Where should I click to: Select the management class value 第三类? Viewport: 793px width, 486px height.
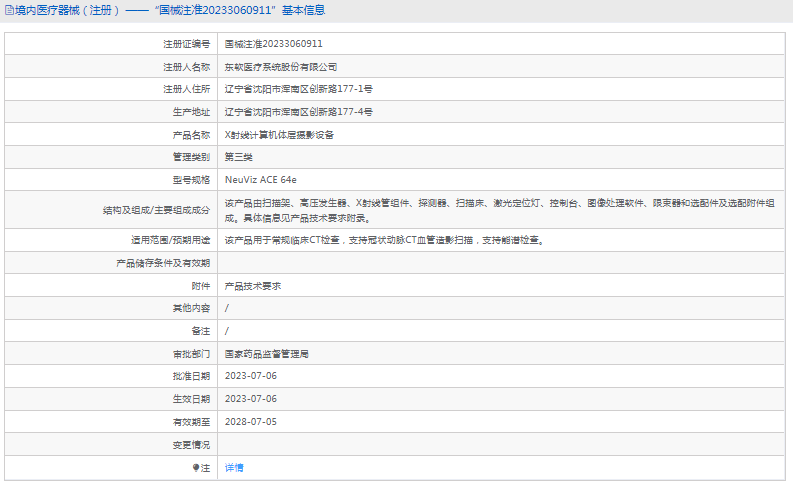tap(239, 157)
